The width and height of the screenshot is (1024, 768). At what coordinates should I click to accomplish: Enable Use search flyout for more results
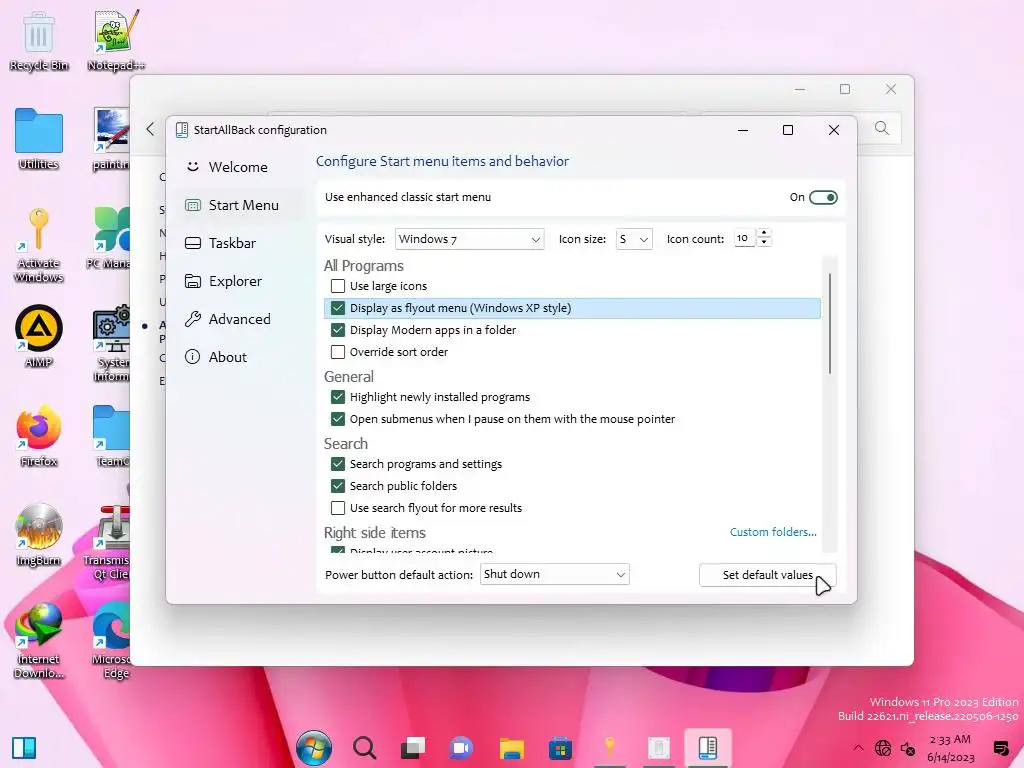pos(338,508)
